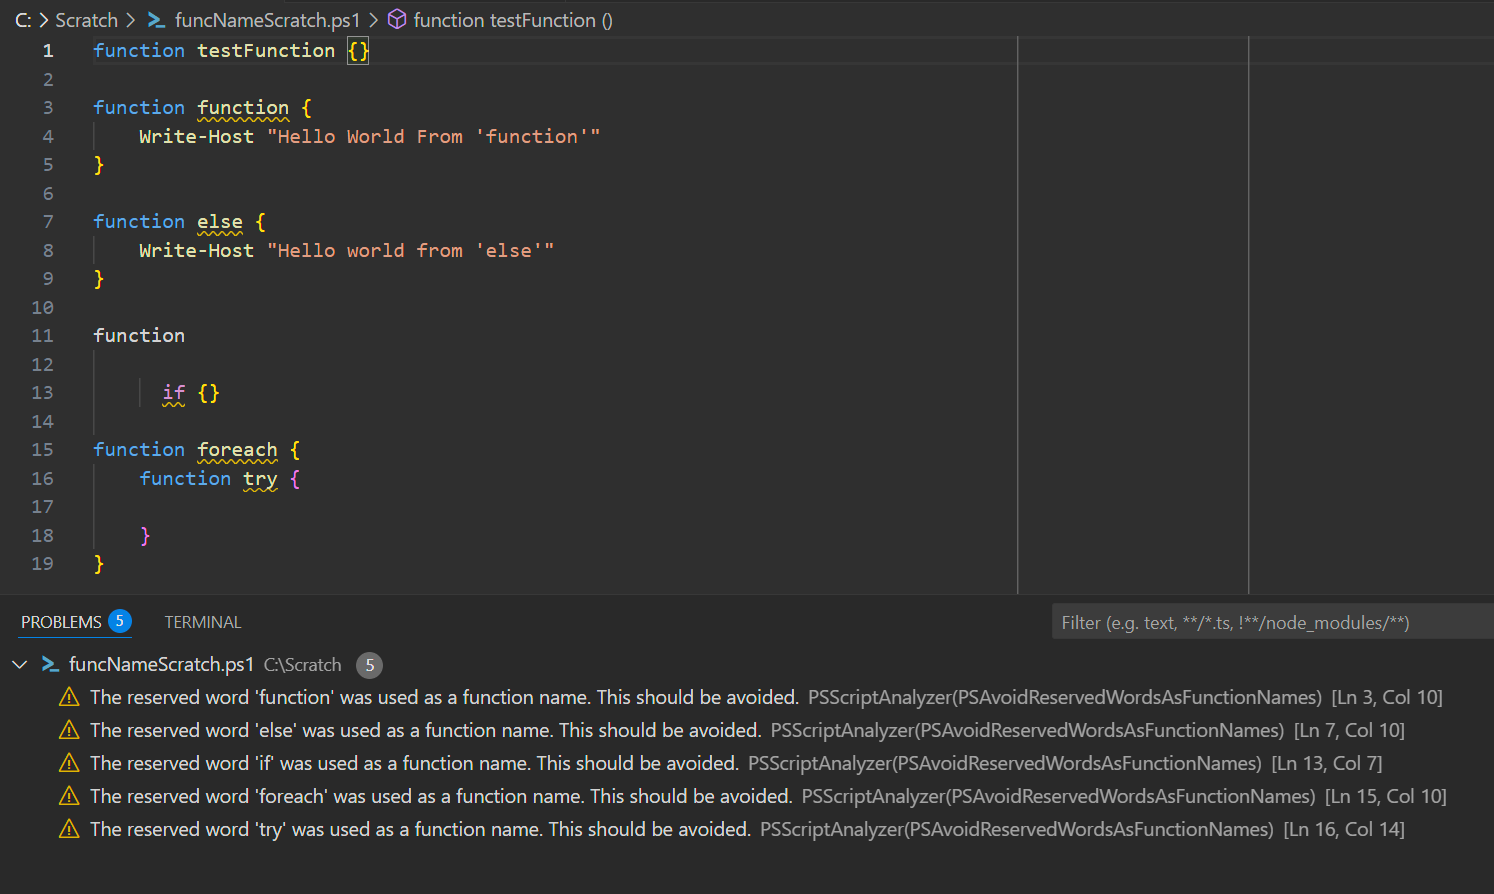Screen dimensions: 1494x894
Task: Click cube symbol icon before testFunction breadcrumb
Action: [x=397, y=20]
